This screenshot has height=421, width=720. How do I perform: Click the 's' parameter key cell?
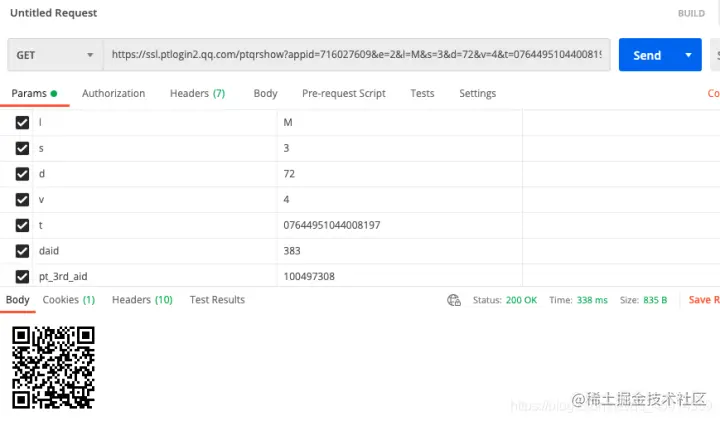(x=155, y=148)
